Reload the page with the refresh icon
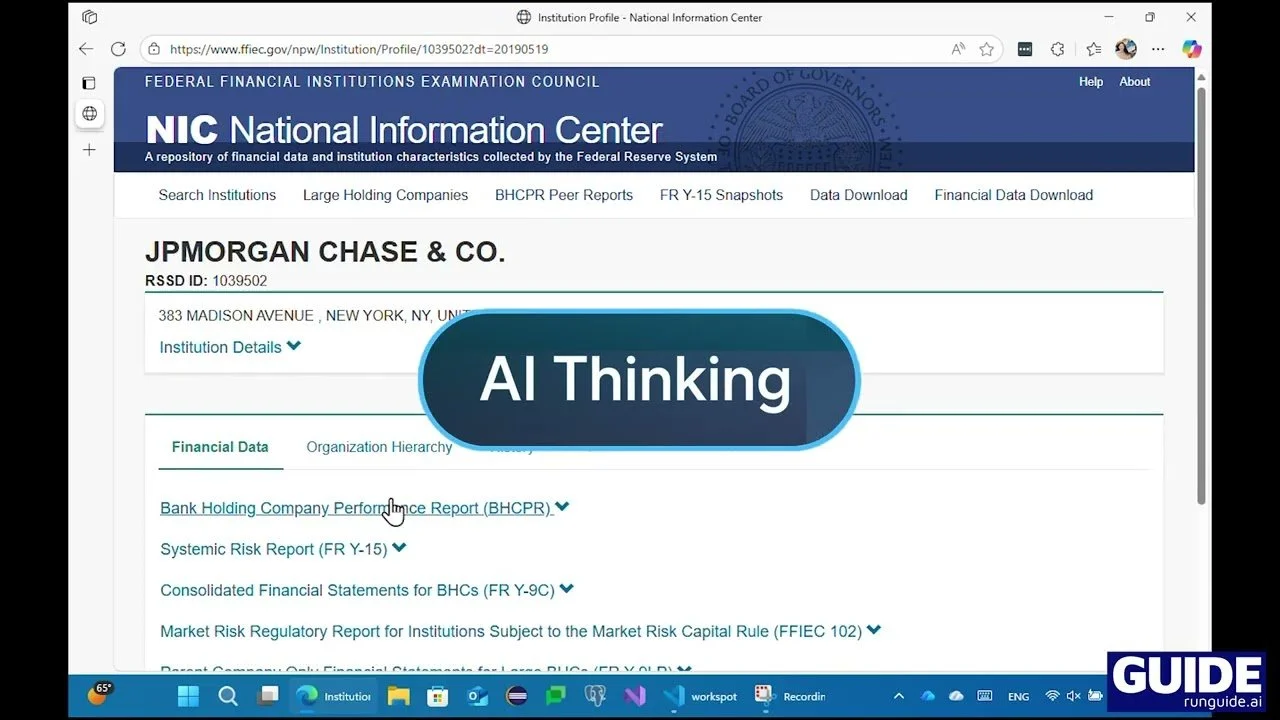The height and width of the screenshot is (720, 1280). tap(118, 49)
